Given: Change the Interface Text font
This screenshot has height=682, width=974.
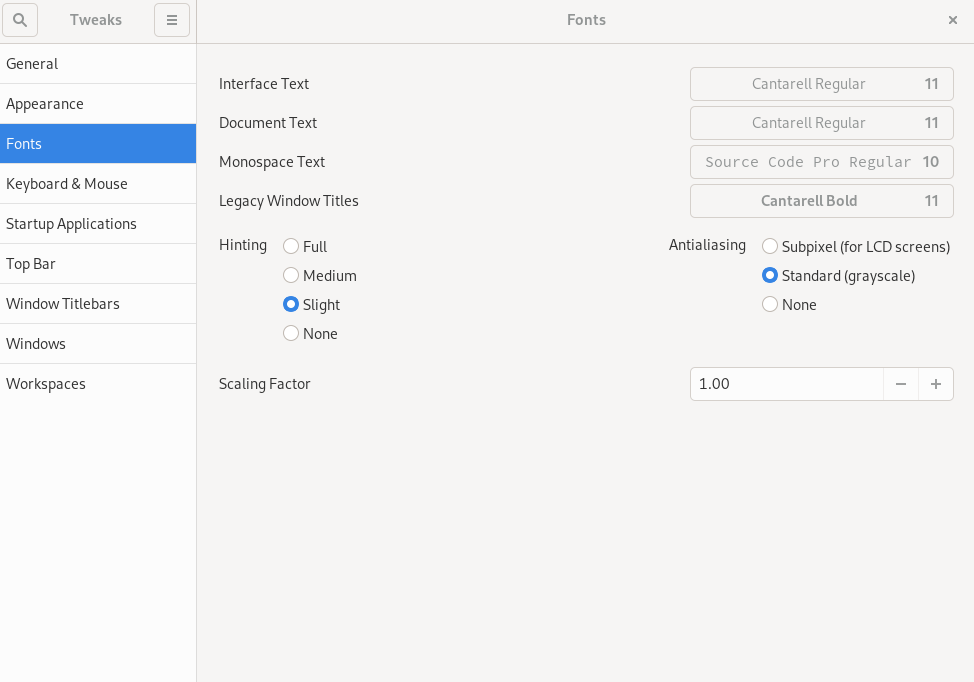Looking at the screenshot, I should point(821,83).
